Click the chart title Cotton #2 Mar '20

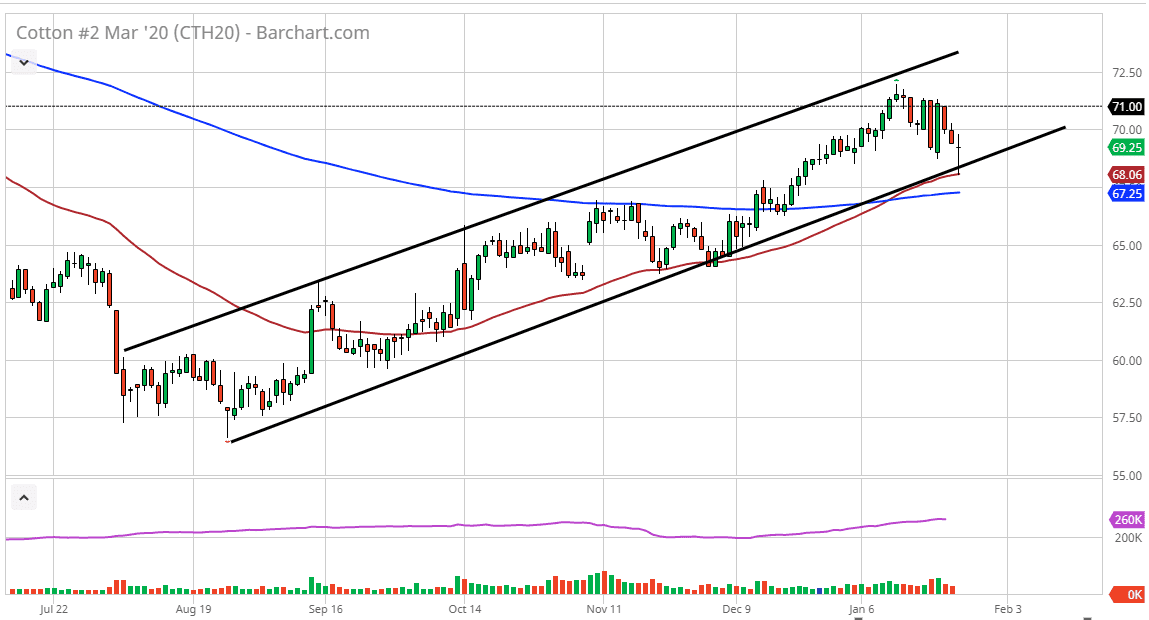click(193, 33)
